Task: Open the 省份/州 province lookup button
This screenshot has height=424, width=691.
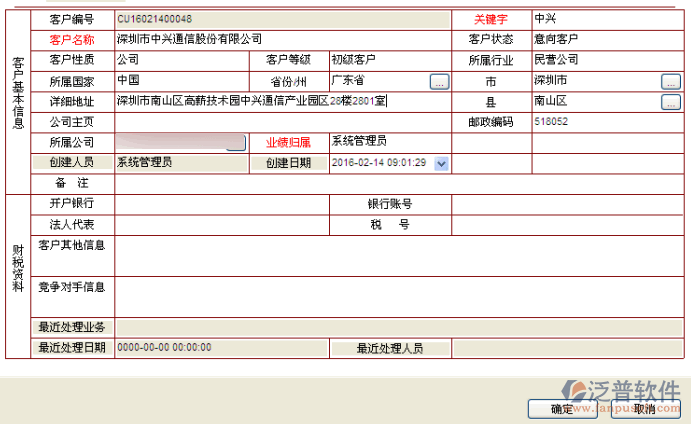Action: click(x=439, y=81)
